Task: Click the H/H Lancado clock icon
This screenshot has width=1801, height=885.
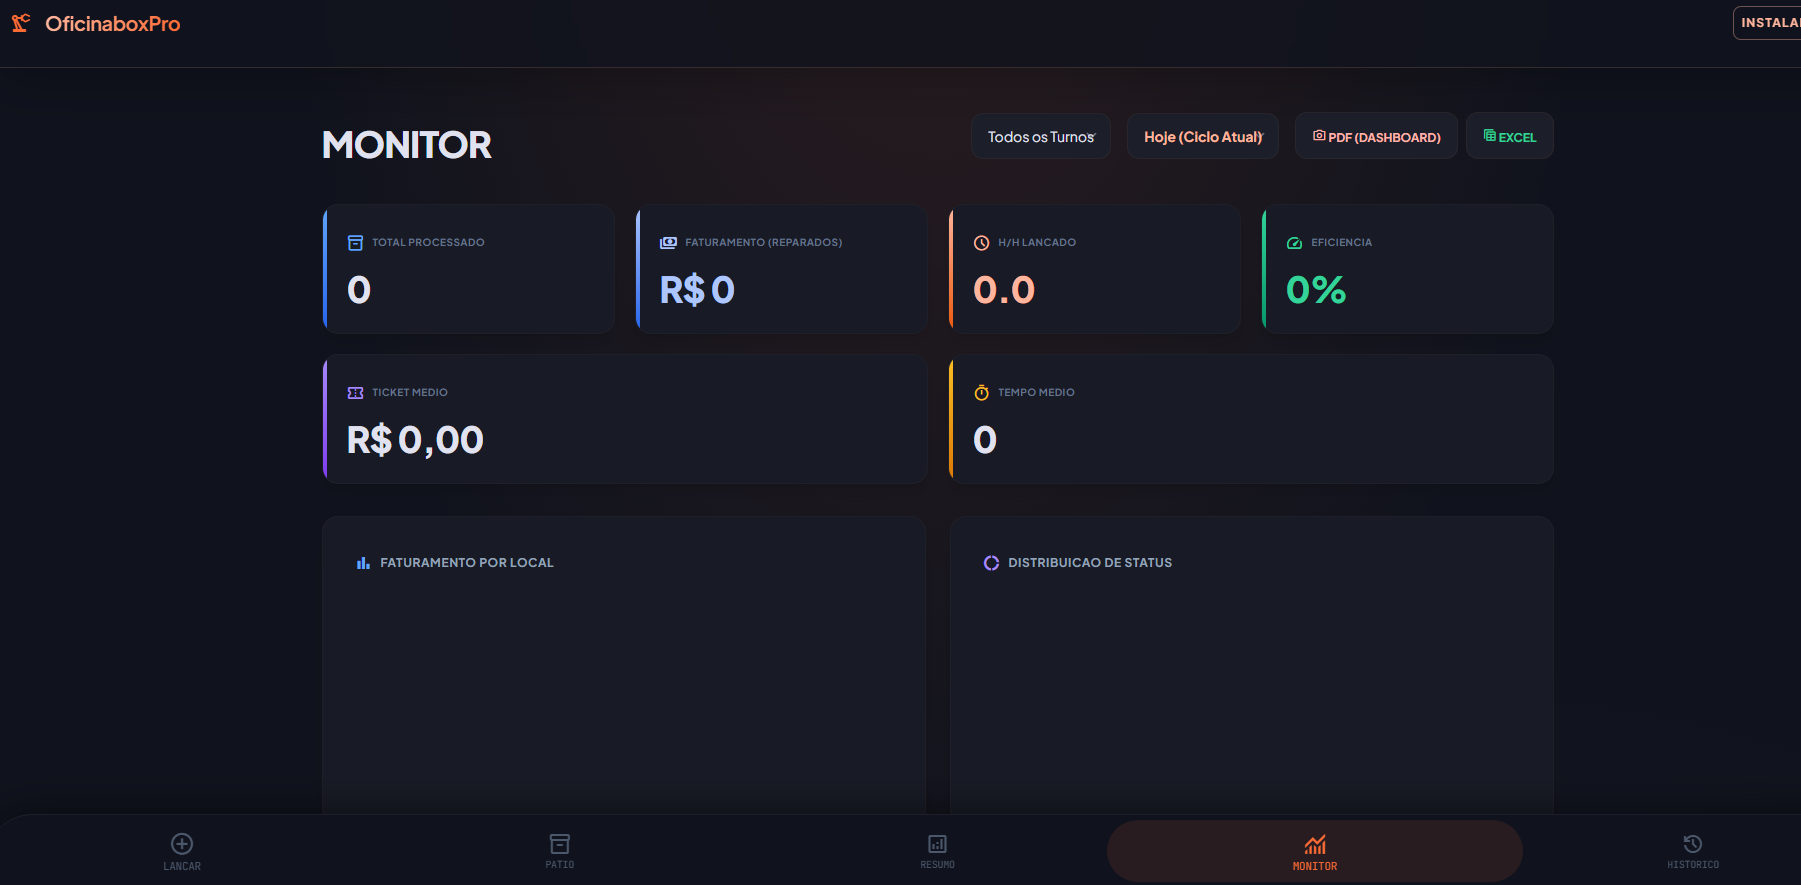Action: (982, 243)
